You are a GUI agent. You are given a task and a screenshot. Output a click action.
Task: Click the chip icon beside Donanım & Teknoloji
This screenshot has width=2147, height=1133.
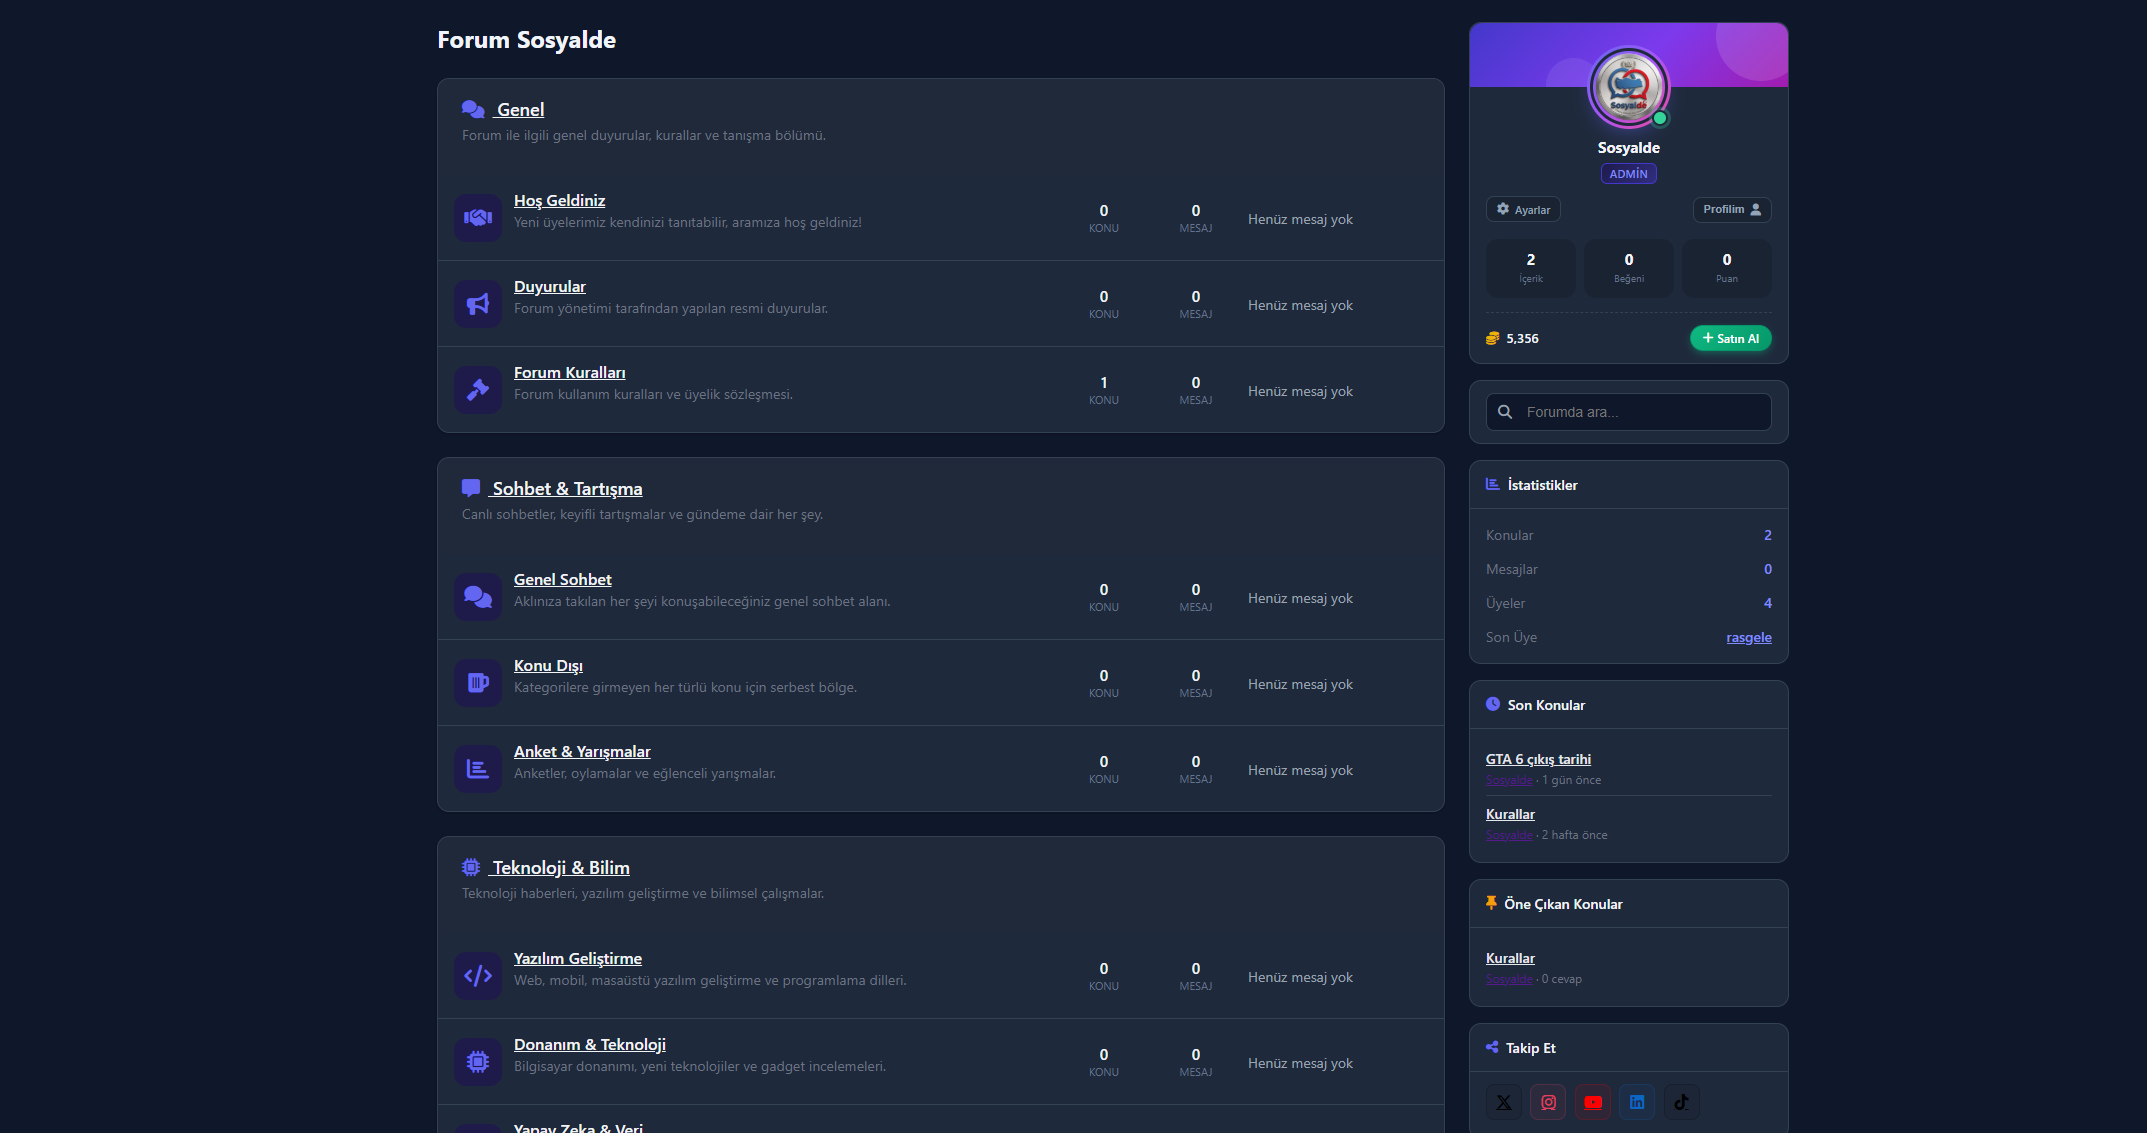(x=478, y=1061)
